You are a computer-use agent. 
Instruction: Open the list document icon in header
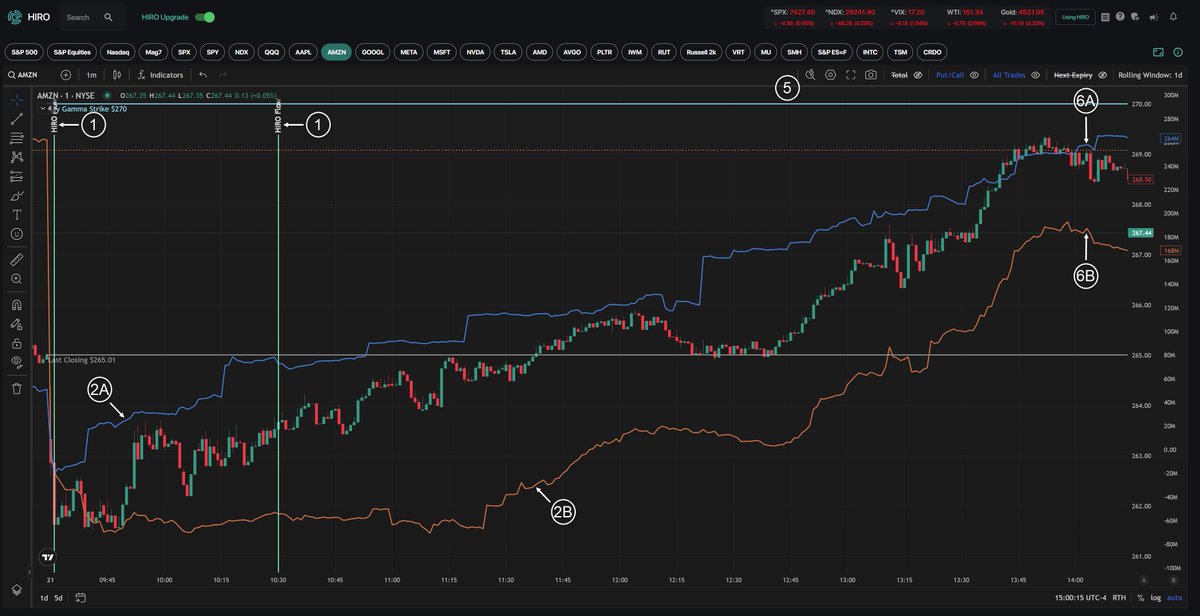[1106, 17]
